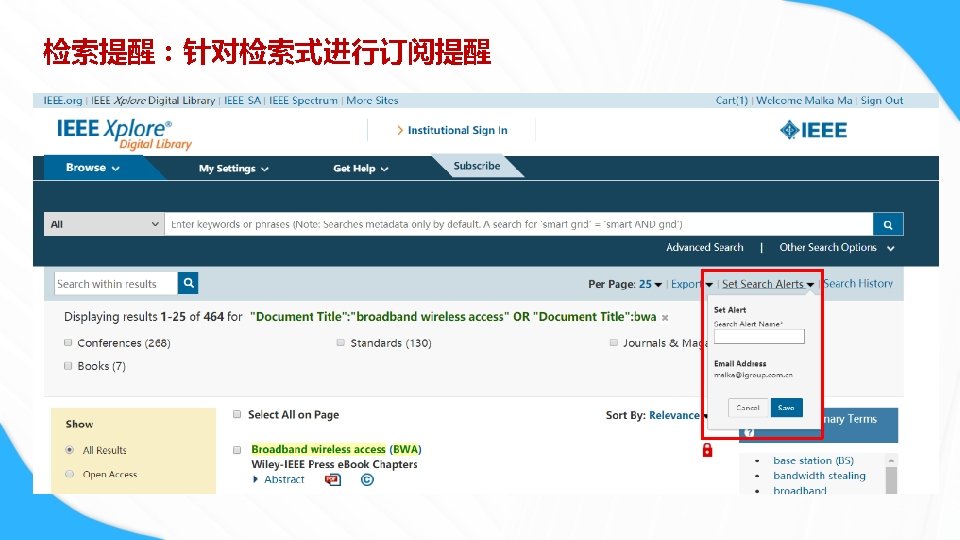The width and height of the screenshot is (960, 540).
Task: Remove the search query with the x icon
Action: pyautogui.click(x=665, y=318)
